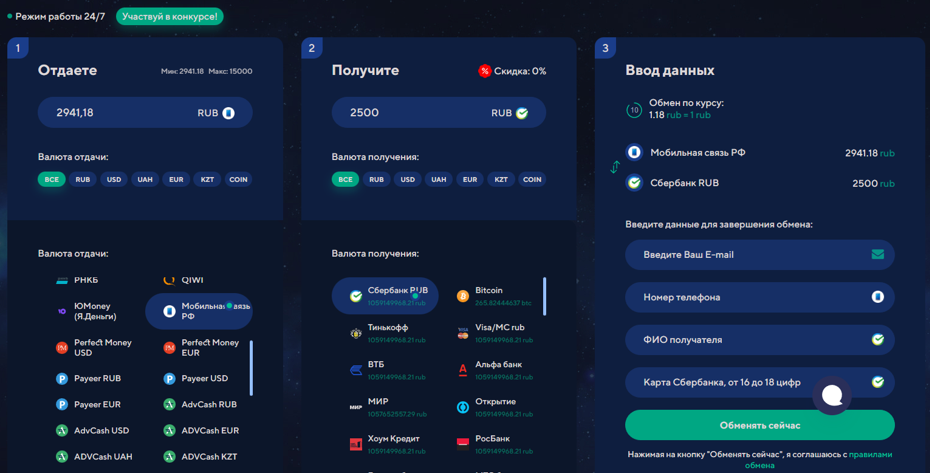Click the Perfect Money USD icon
The image size is (930, 473).
pyautogui.click(x=62, y=348)
